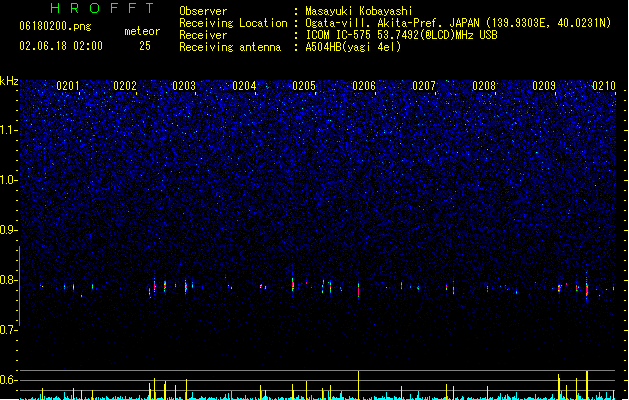Click the 0207 time marker
629x400 pixels.
pyautogui.click(x=424, y=86)
